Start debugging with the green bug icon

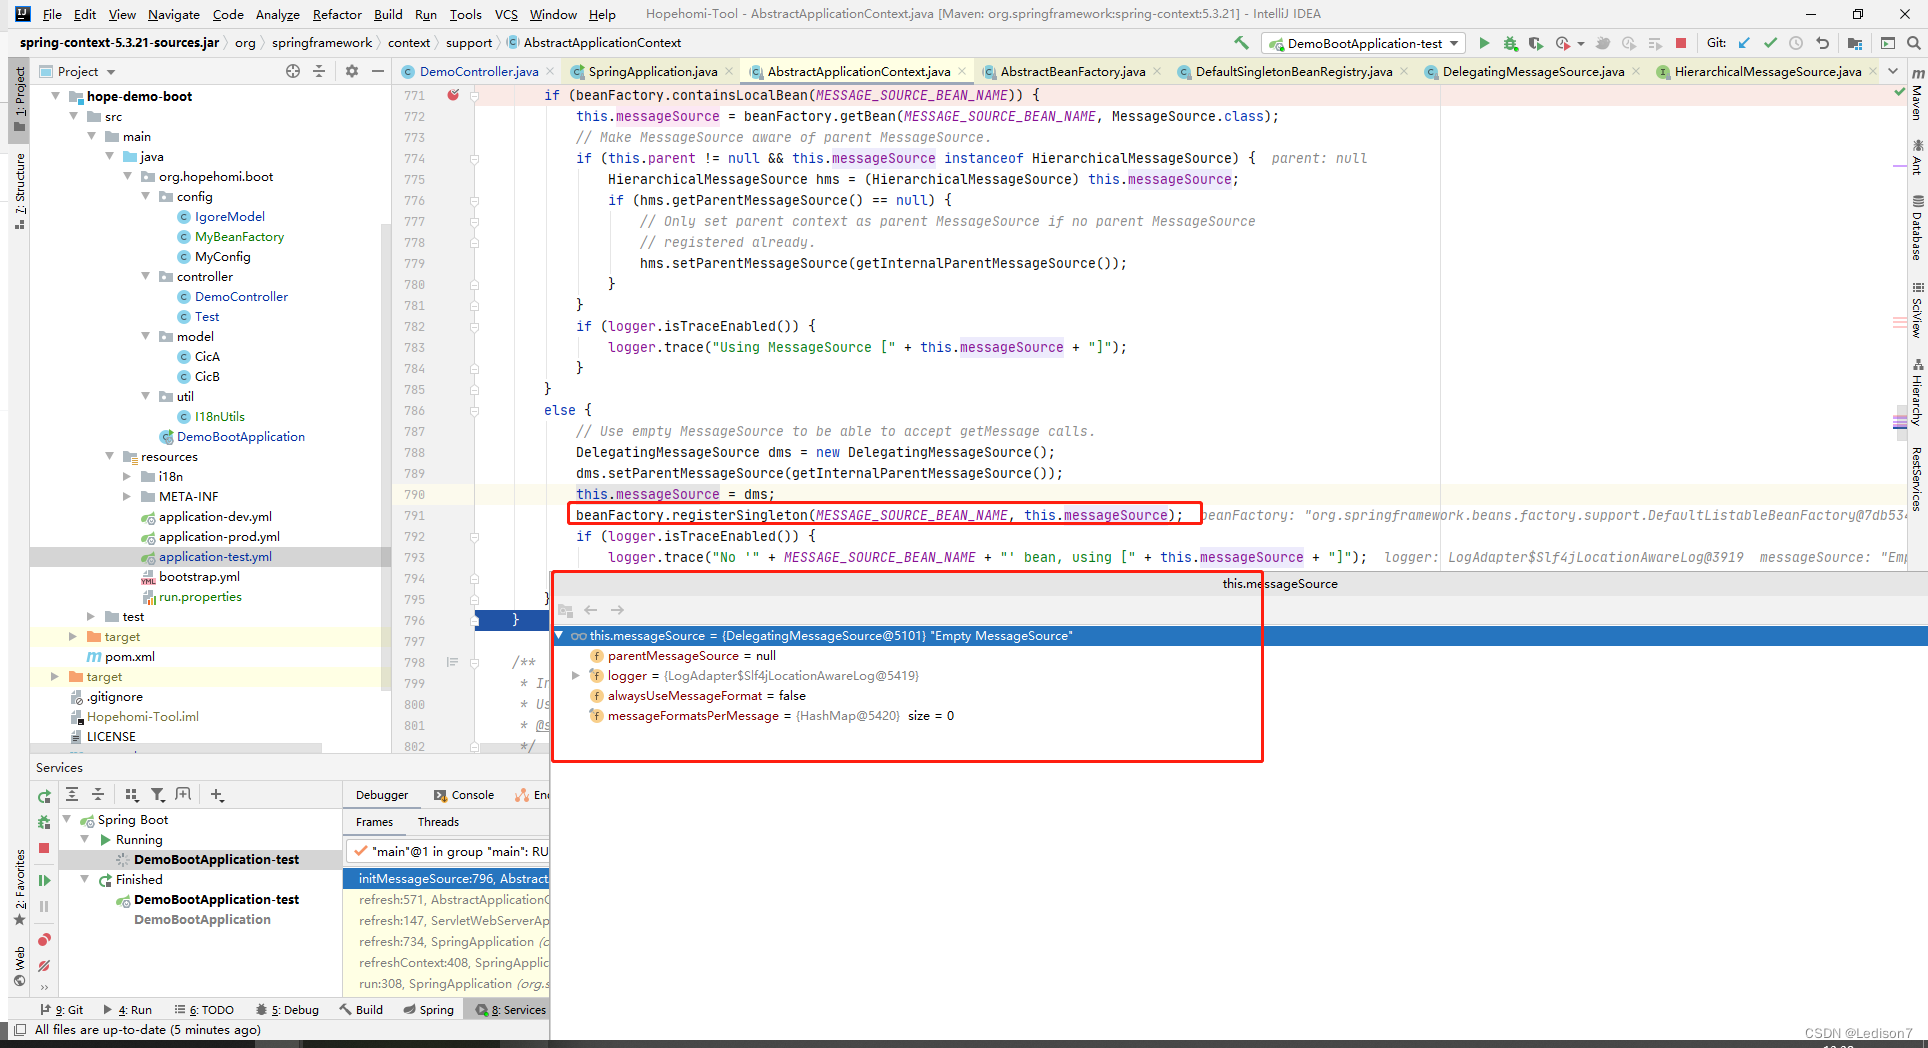click(1510, 43)
